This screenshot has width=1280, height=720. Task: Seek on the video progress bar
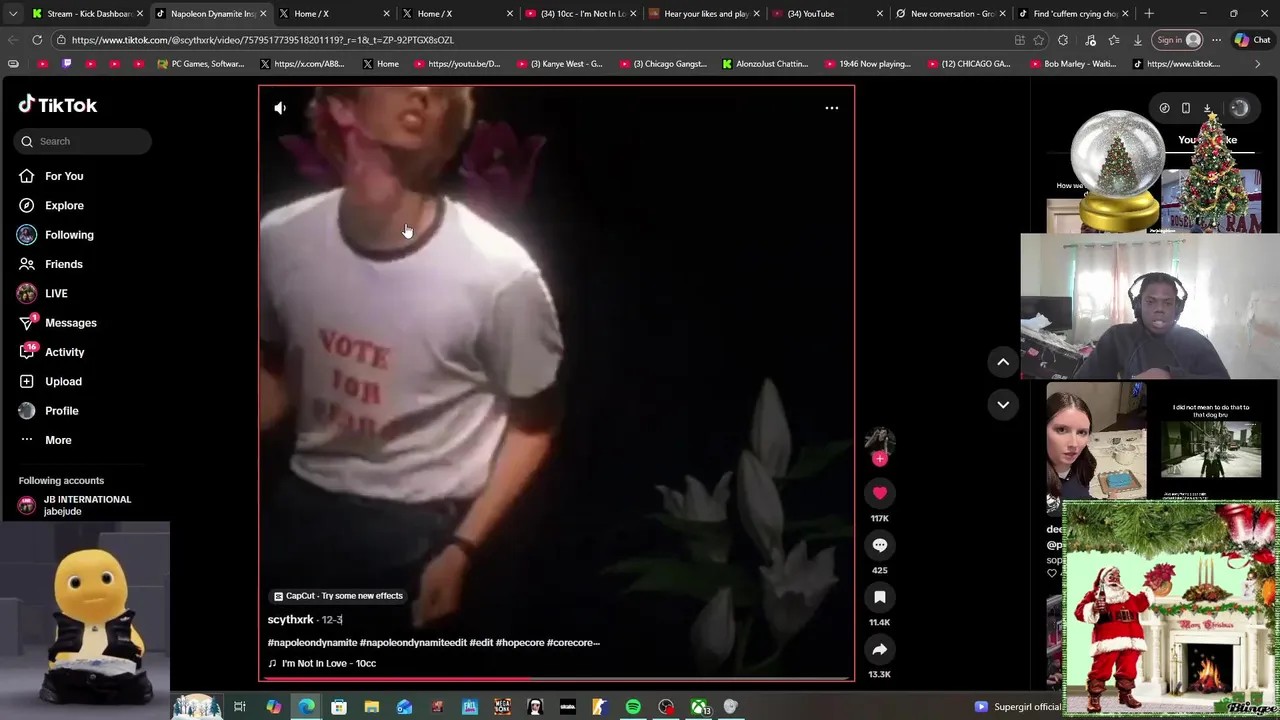point(556,679)
